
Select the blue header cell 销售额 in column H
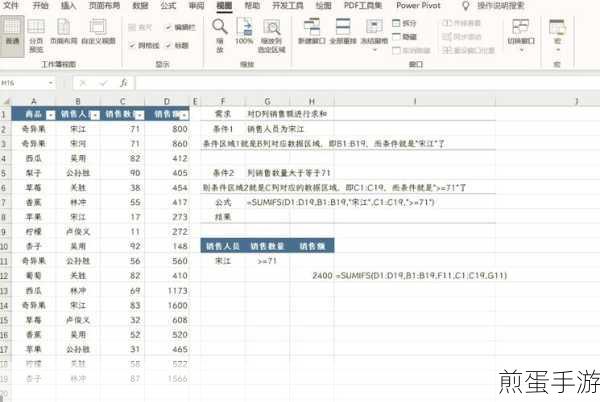pos(312,246)
